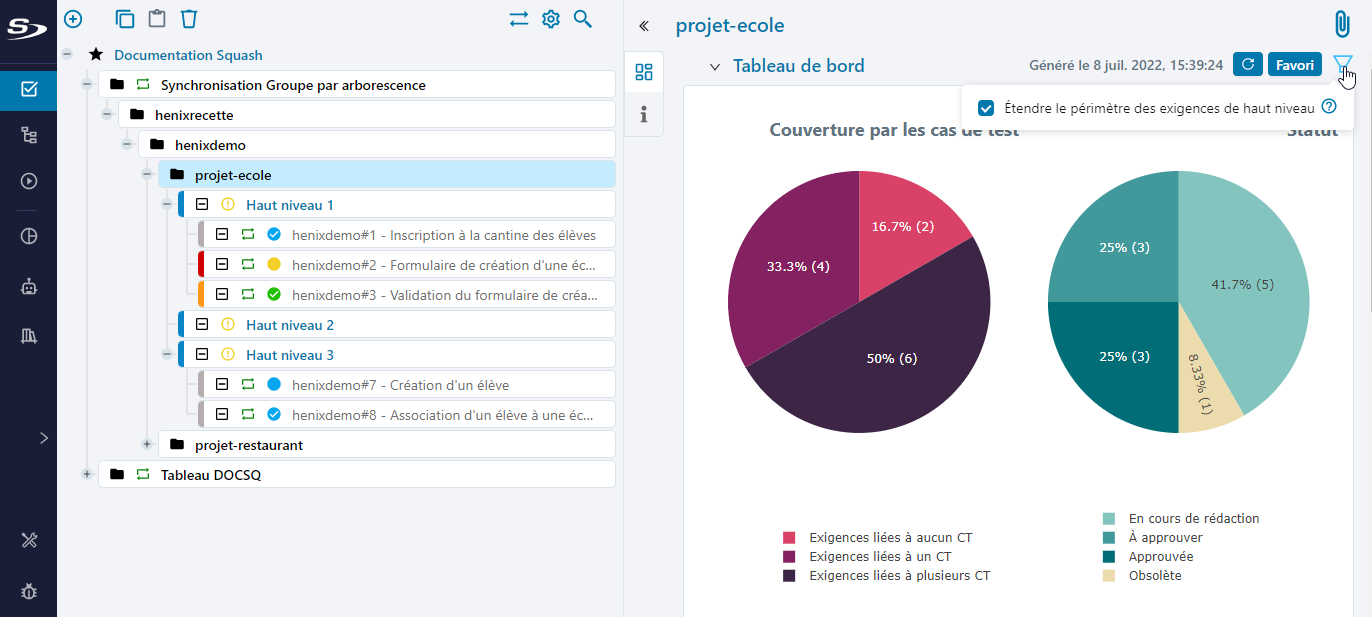Click the delete trash icon
The height and width of the screenshot is (617, 1372).
click(x=189, y=18)
